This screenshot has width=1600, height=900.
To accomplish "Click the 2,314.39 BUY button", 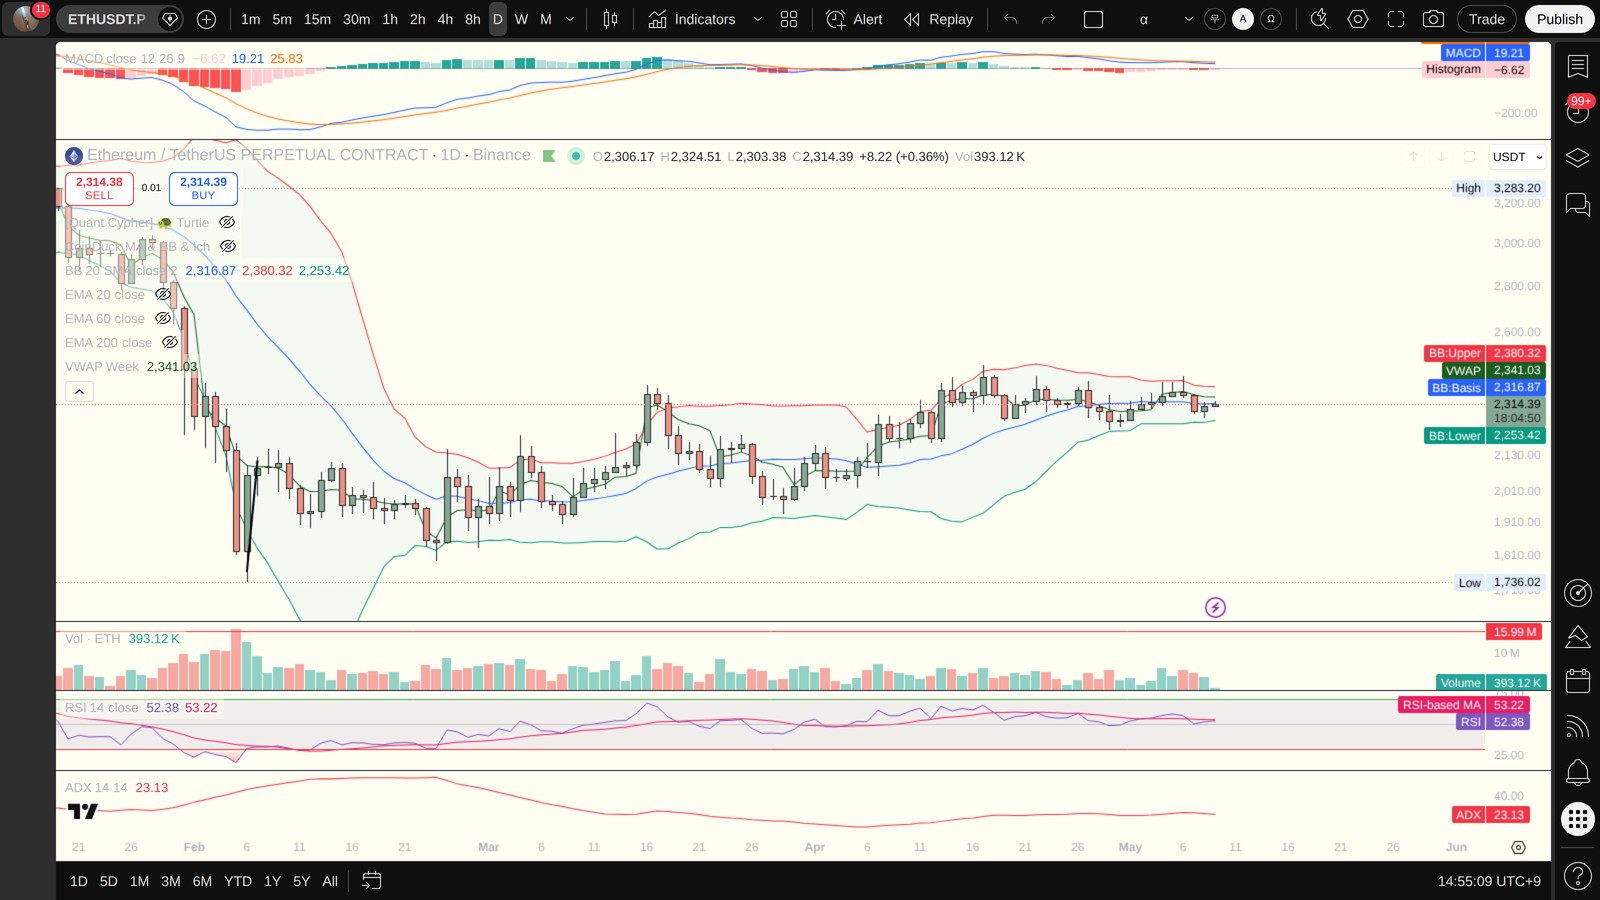I will [x=203, y=188].
